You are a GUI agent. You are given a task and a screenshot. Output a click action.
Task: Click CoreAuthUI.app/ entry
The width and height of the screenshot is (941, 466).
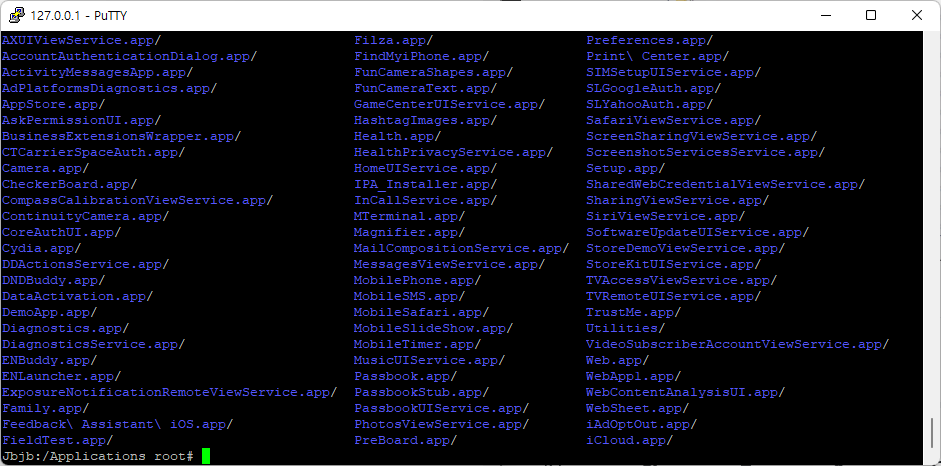coord(61,233)
